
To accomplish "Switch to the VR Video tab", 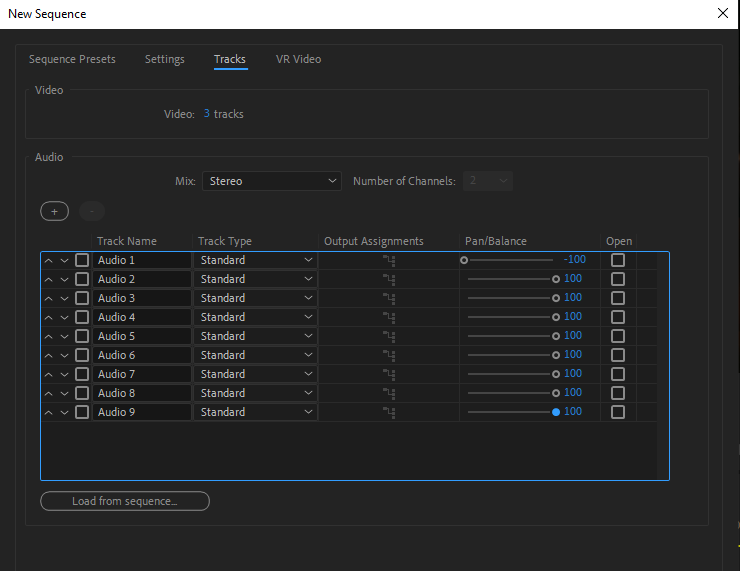I will coord(299,59).
